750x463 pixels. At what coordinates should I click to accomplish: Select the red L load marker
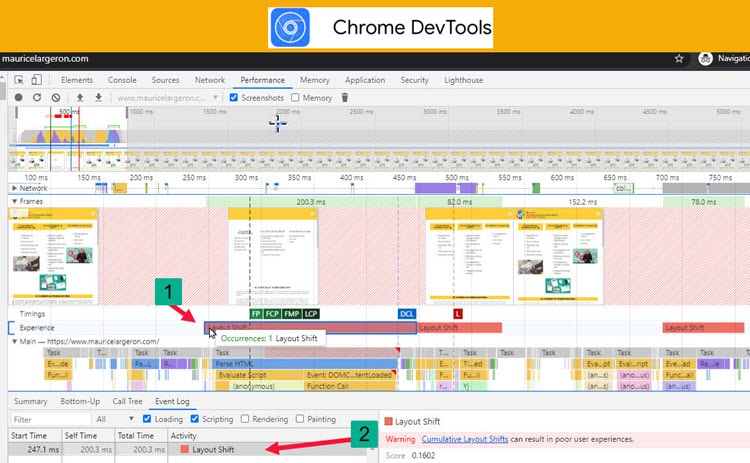point(458,314)
